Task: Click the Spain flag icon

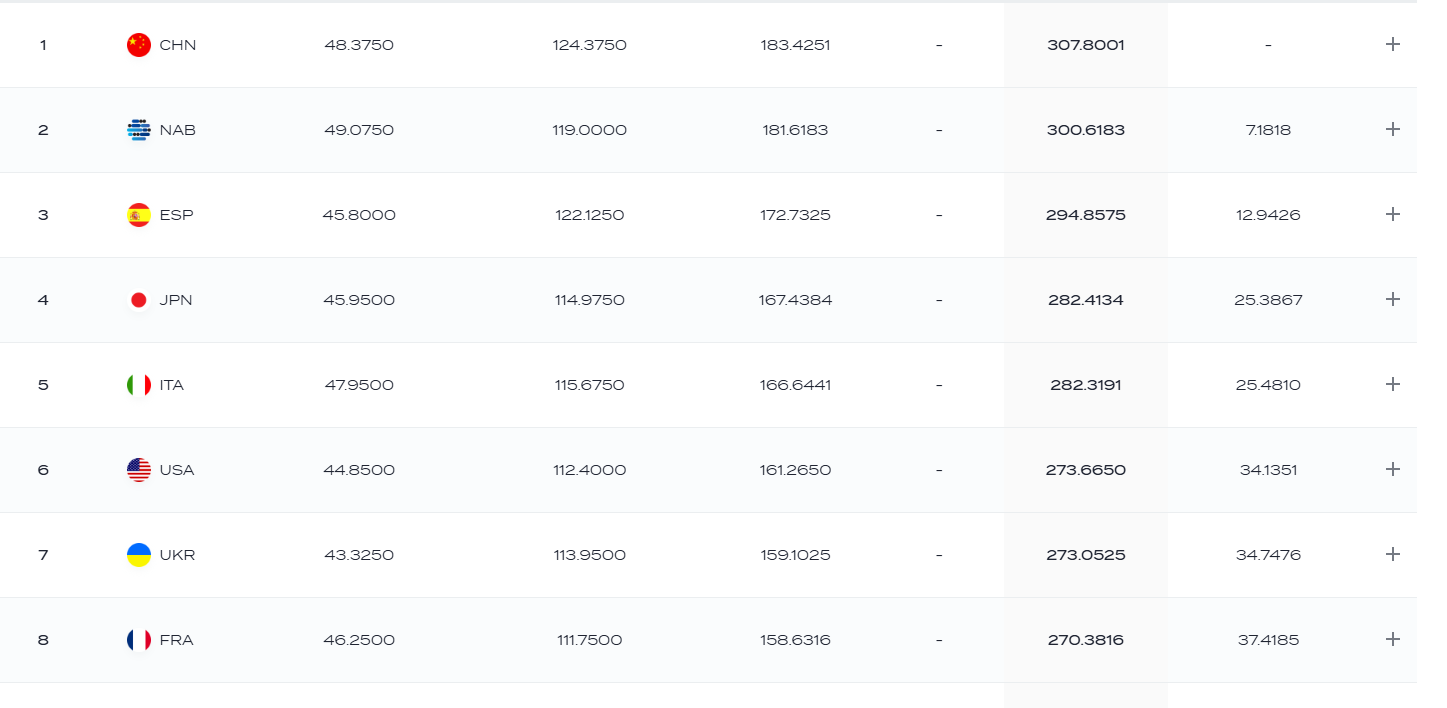Action: pyautogui.click(x=139, y=215)
